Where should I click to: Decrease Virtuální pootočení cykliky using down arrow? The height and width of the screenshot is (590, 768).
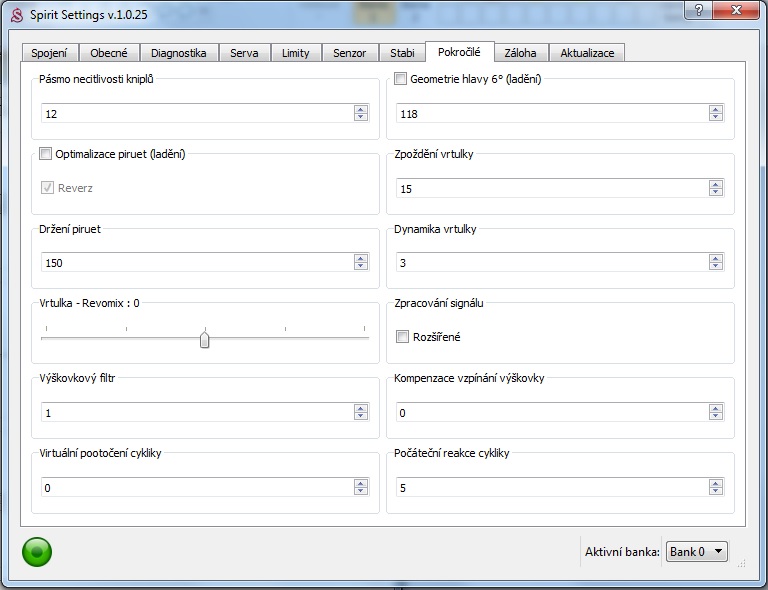[361, 491]
